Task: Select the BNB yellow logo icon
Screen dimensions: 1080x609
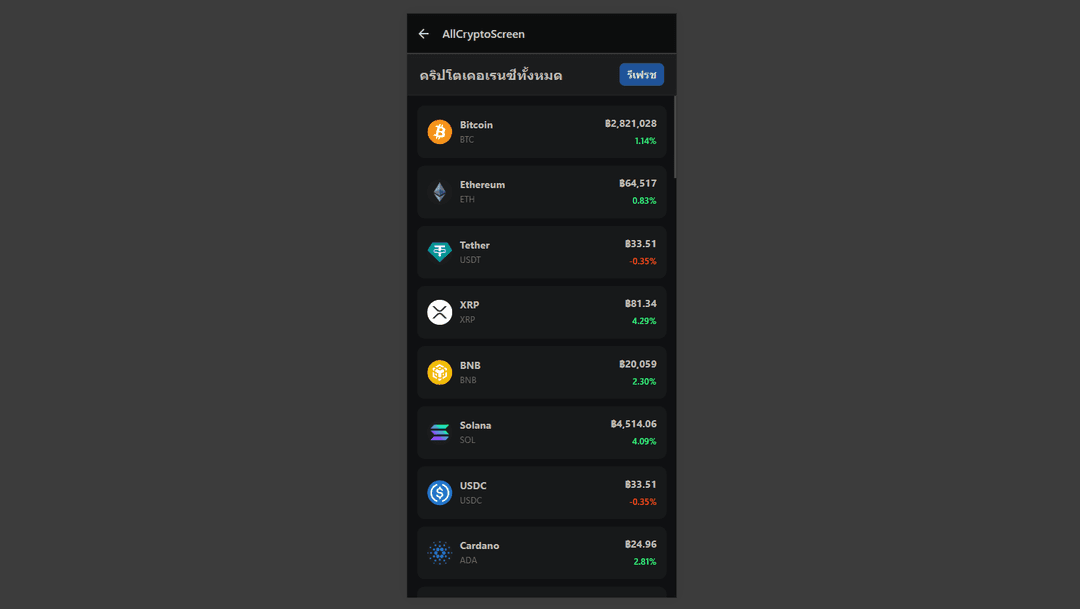Action: [x=440, y=371]
